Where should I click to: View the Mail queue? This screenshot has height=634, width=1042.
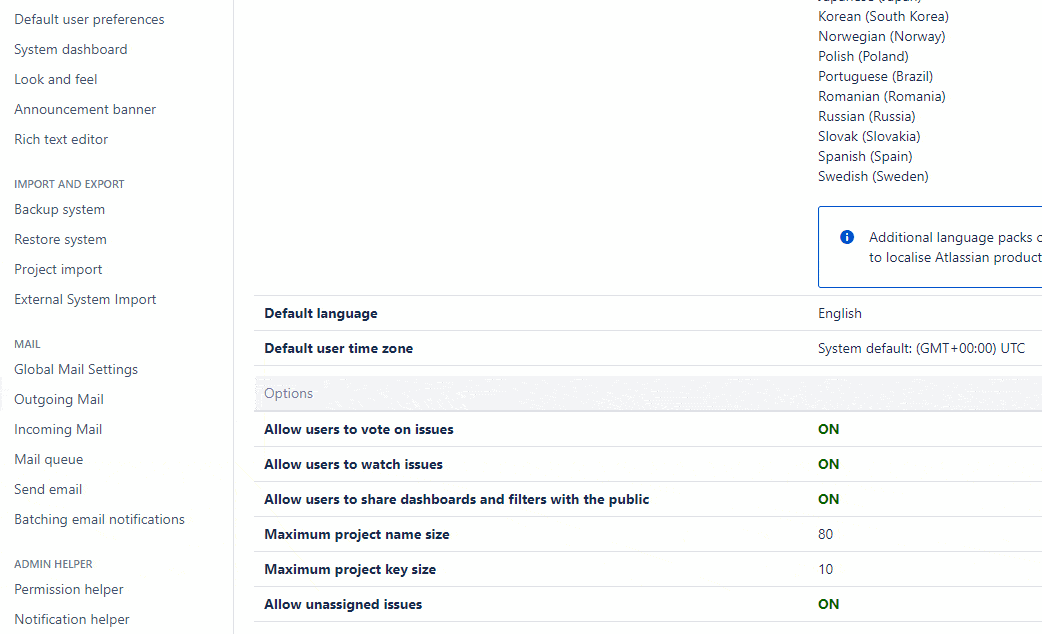click(x=48, y=459)
